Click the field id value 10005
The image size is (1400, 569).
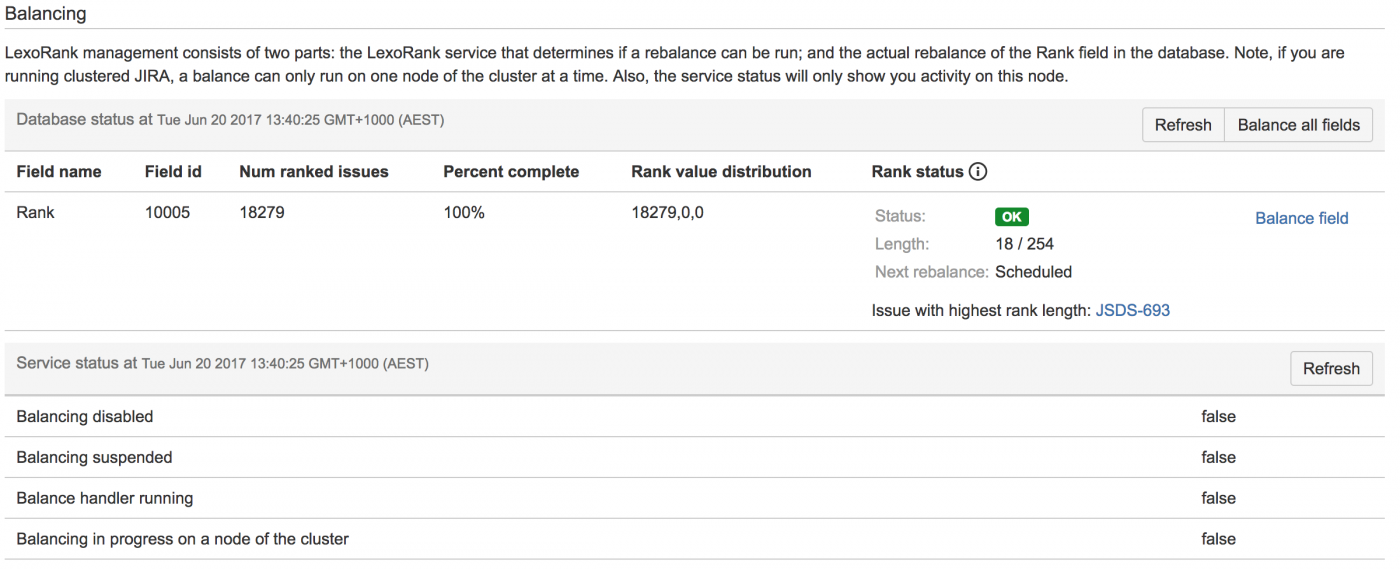pos(167,212)
